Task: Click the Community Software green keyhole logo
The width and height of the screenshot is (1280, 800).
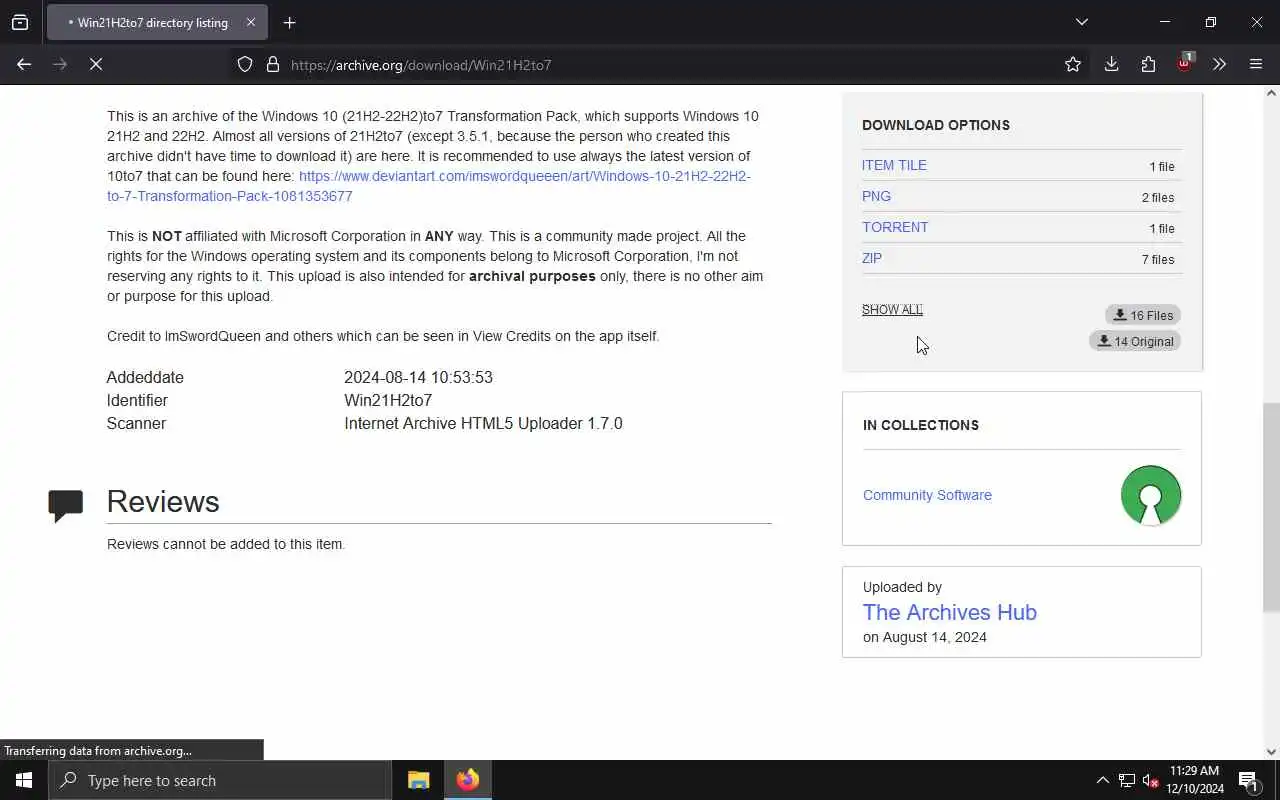Action: [1151, 495]
